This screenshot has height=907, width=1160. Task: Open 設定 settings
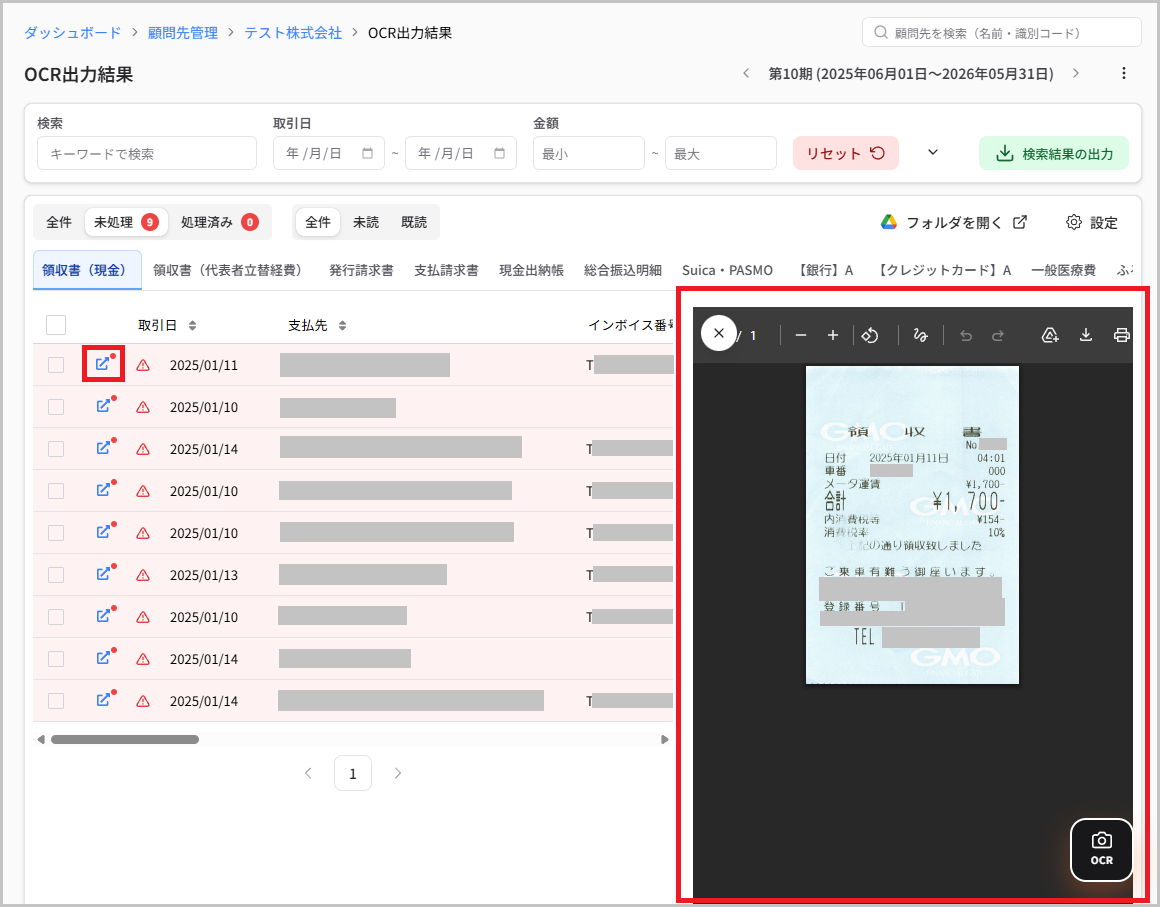1092,222
